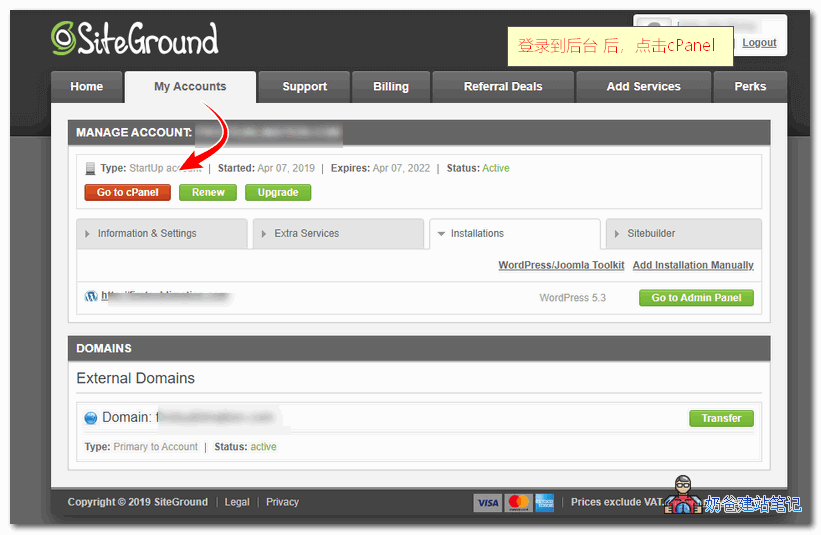This screenshot has width=821, height=535.
Task: Open the Referral Deals tab
Action: 503,87
